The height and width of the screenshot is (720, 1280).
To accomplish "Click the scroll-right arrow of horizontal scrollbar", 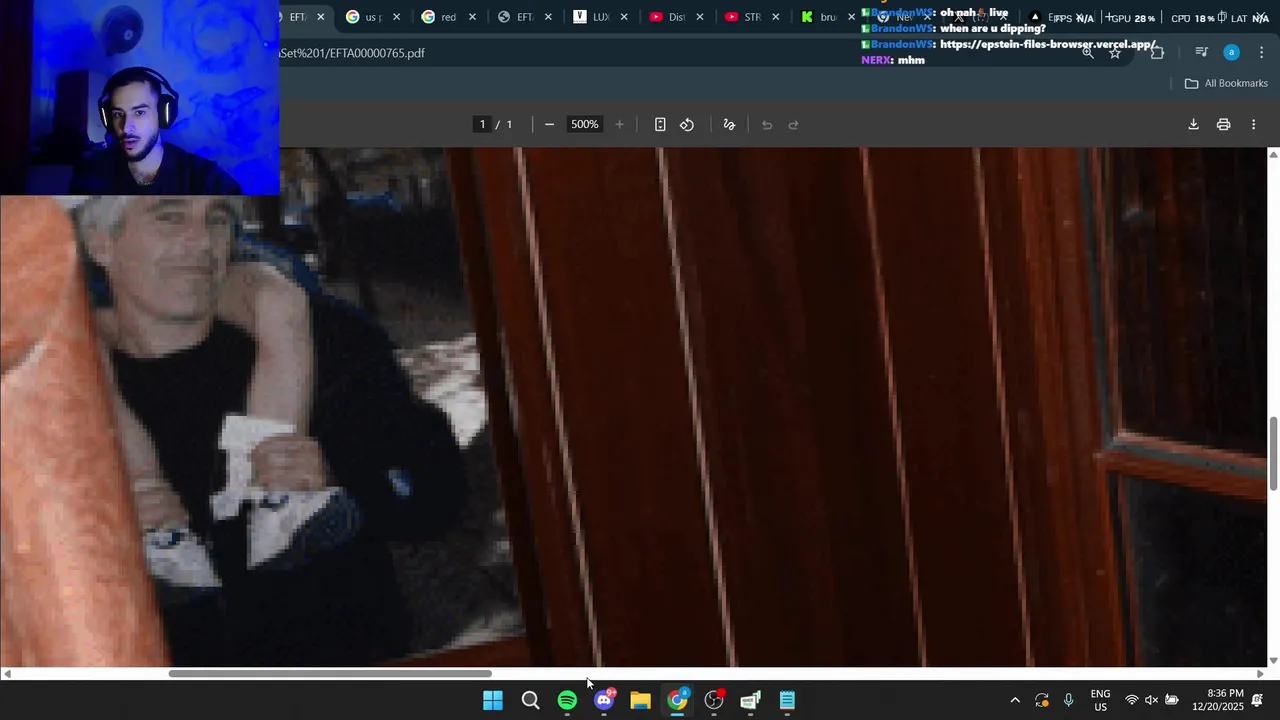I will 1260,674.
